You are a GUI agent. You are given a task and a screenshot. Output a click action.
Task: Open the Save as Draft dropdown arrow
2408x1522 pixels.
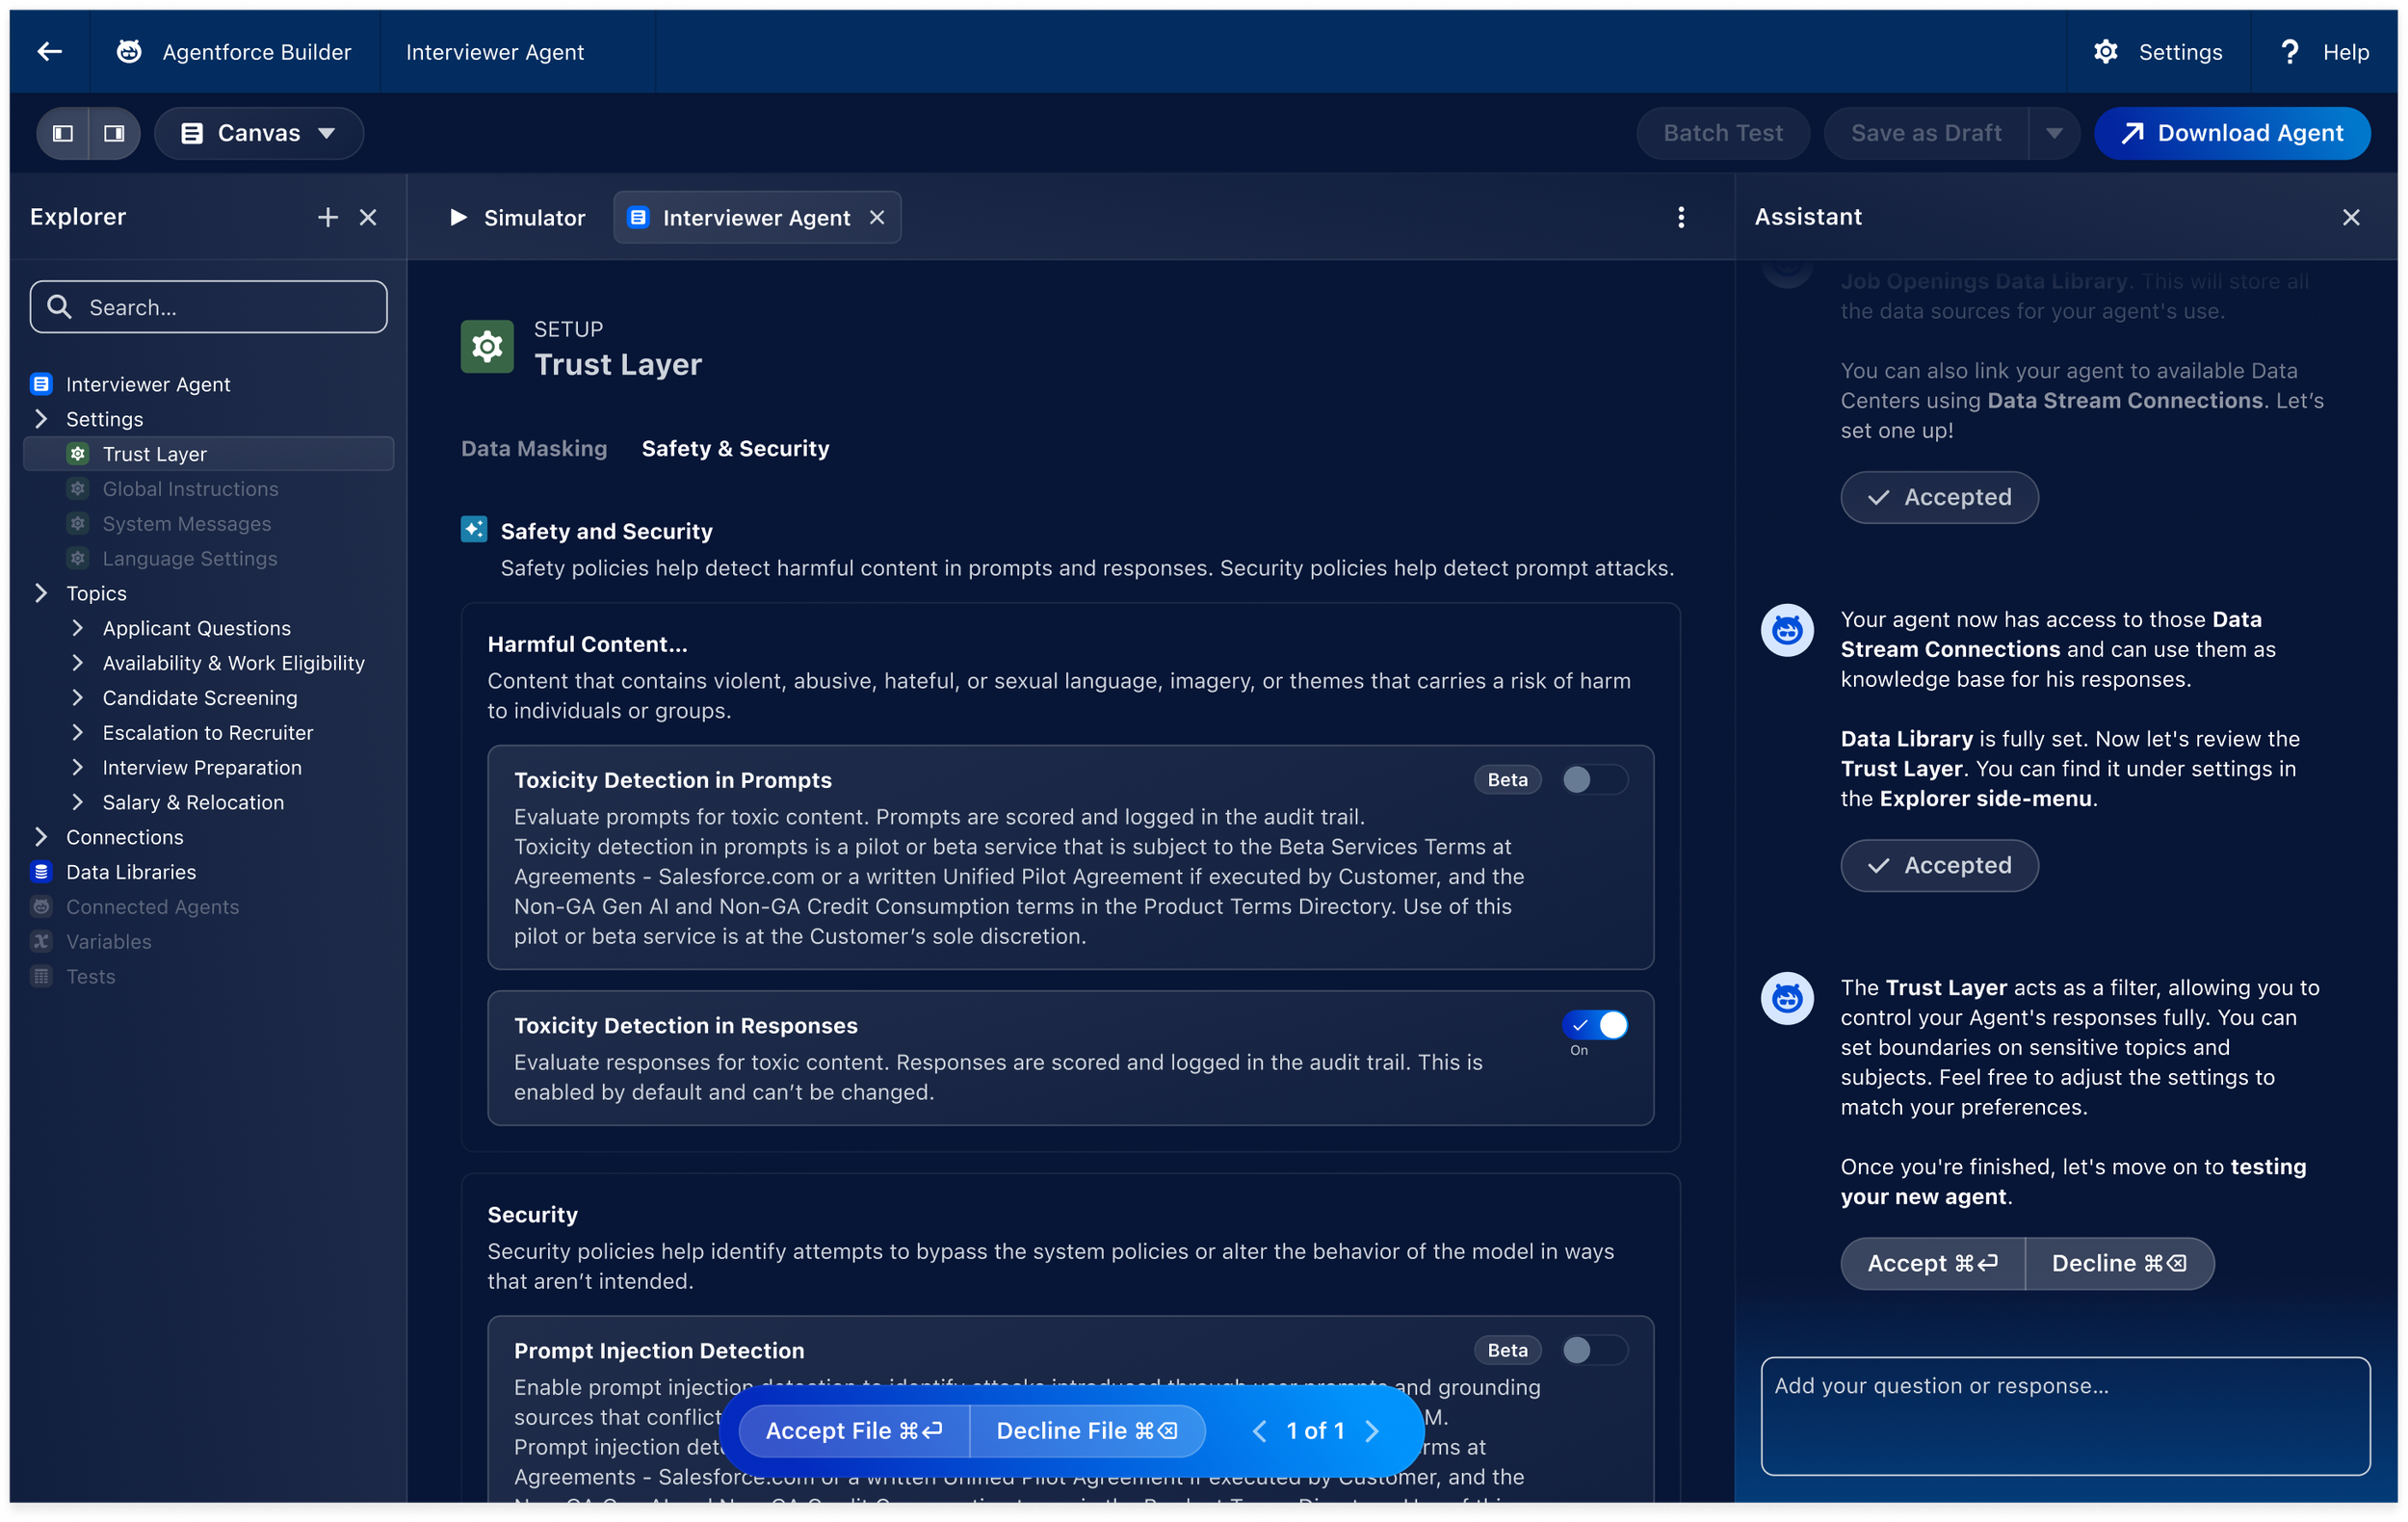coord(2054,133)
